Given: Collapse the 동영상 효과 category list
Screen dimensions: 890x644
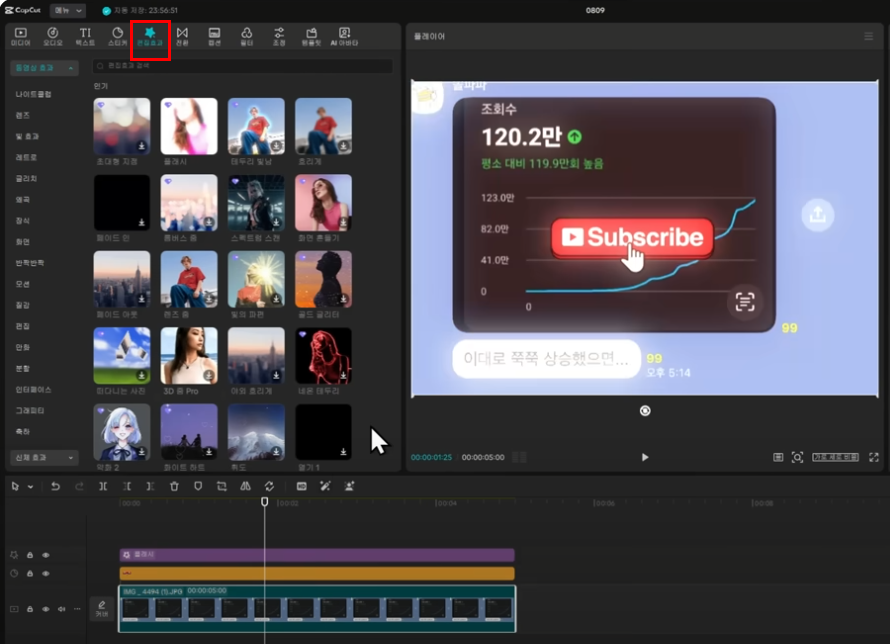Looking at the screenshot, I should pos(44,68).
